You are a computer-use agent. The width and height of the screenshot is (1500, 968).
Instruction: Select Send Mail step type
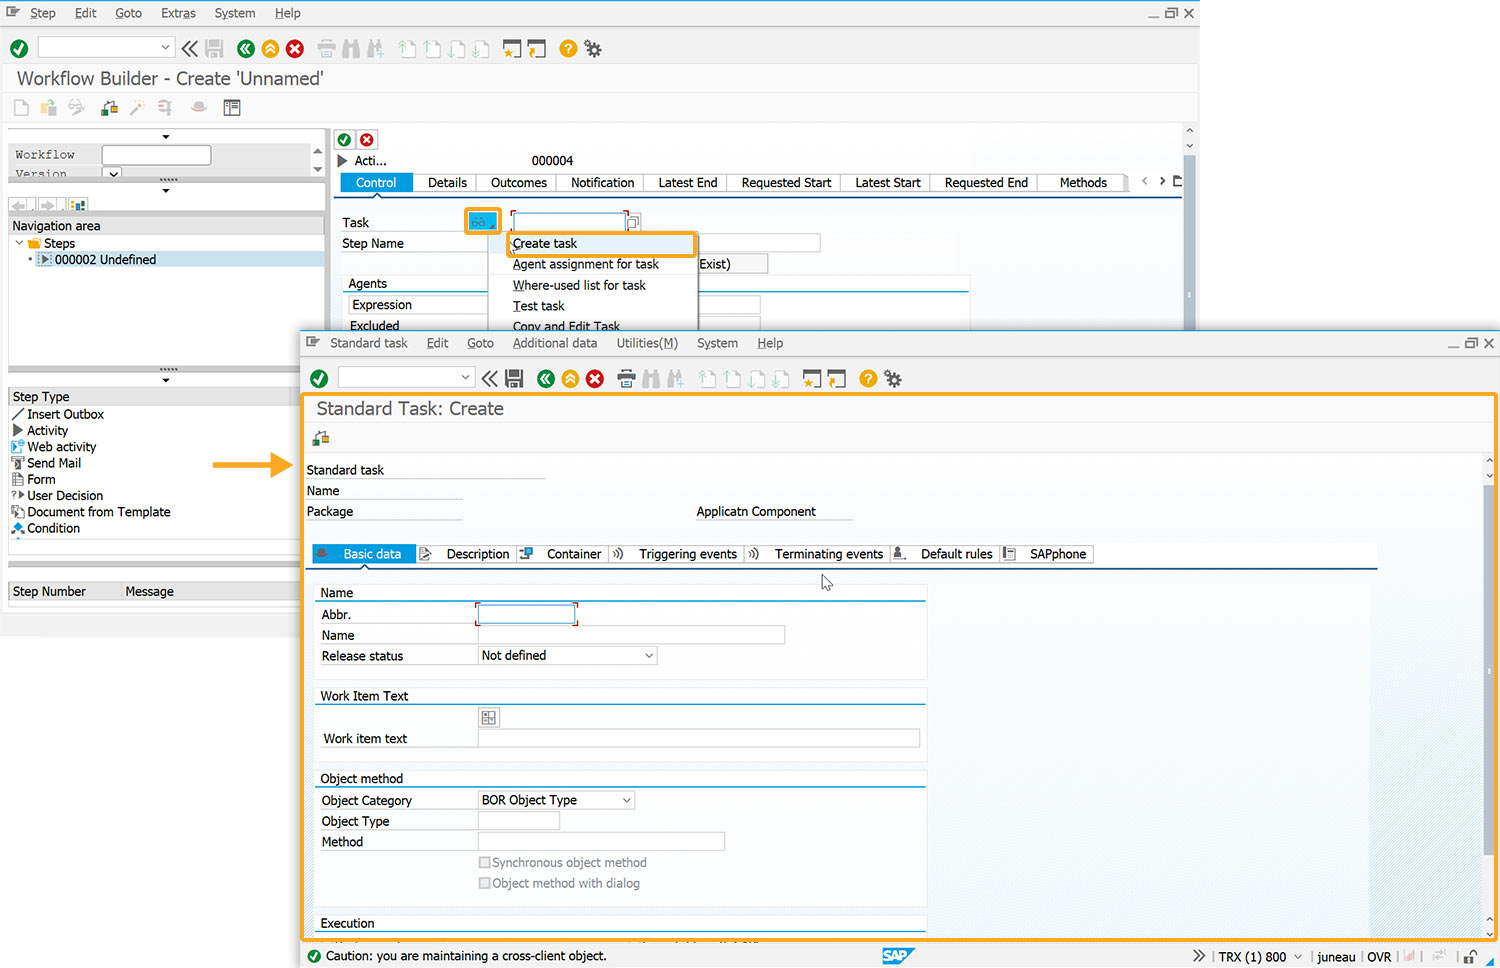tap(54, 463)
